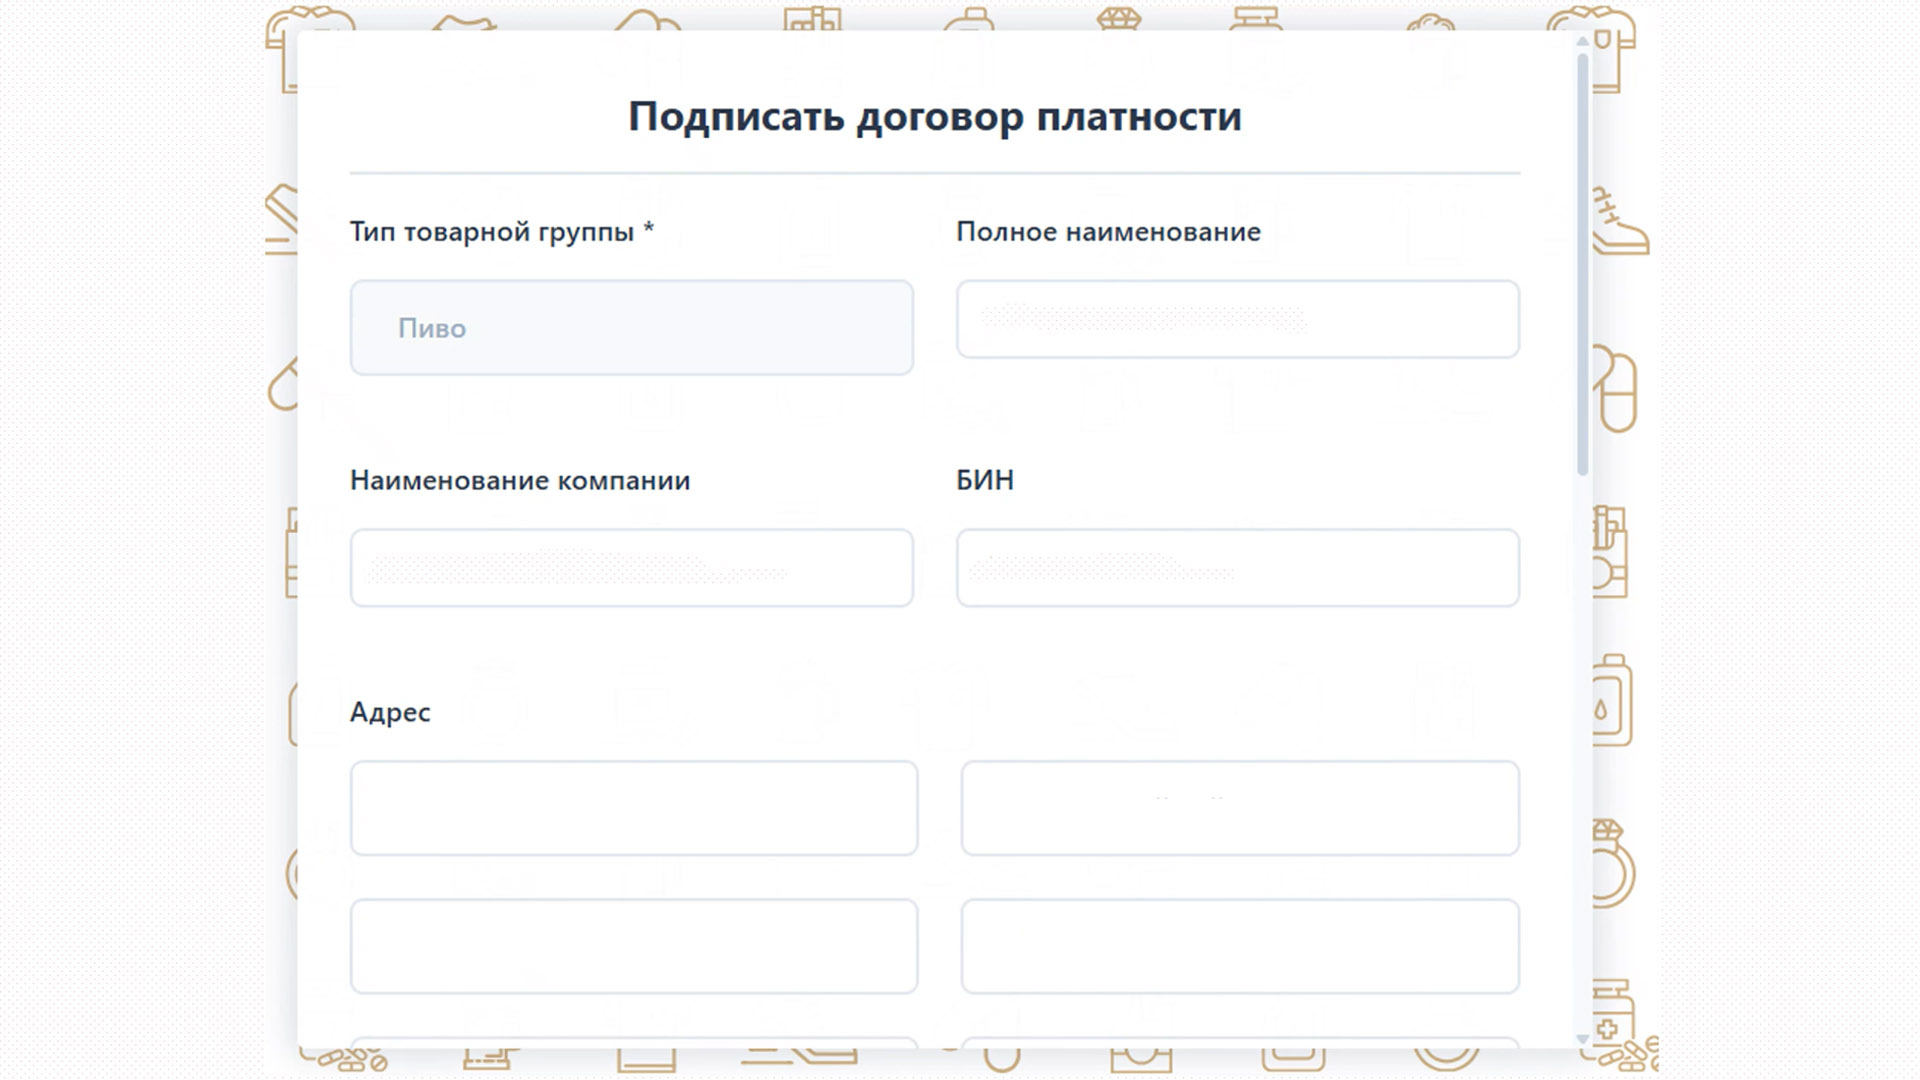
Task: Click inside the БИН field
Action: pyautogui.click(x=1238, y=567)
